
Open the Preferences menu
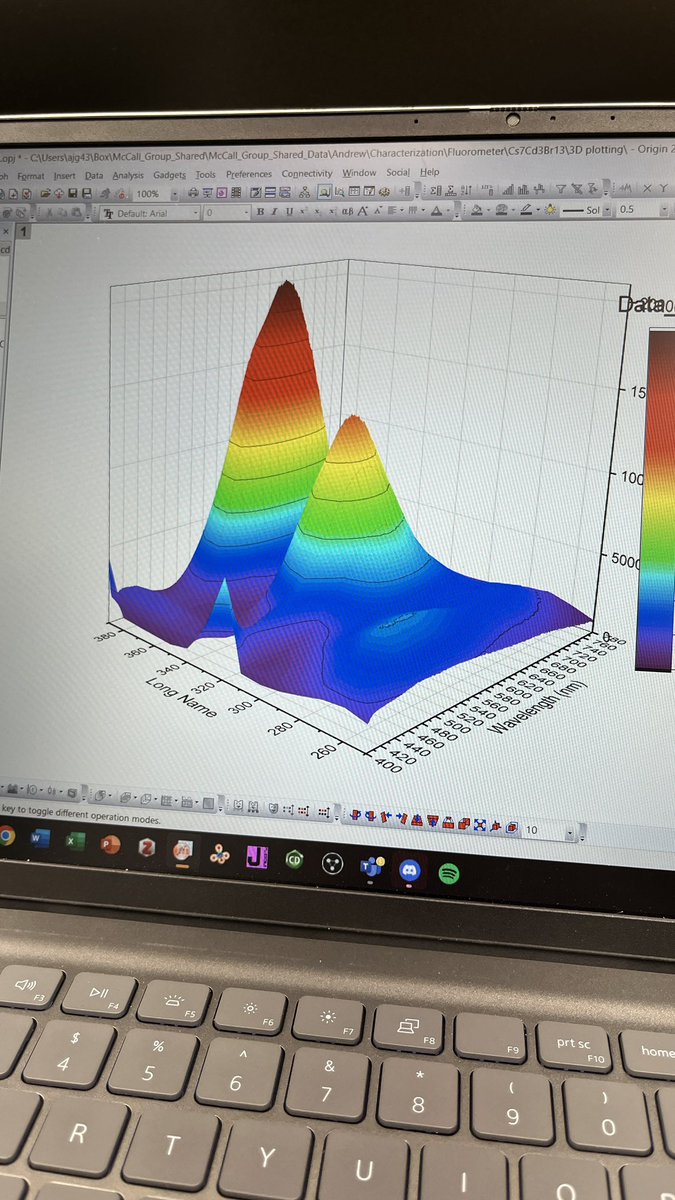tap(249, 174)
